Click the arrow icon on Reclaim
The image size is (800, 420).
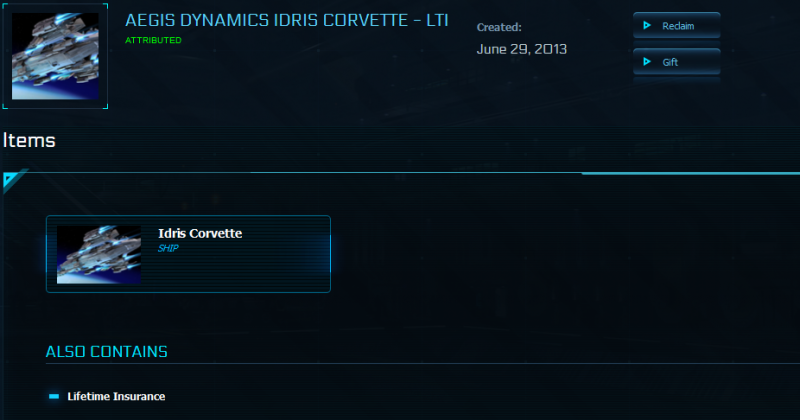[x=647, y=26]
